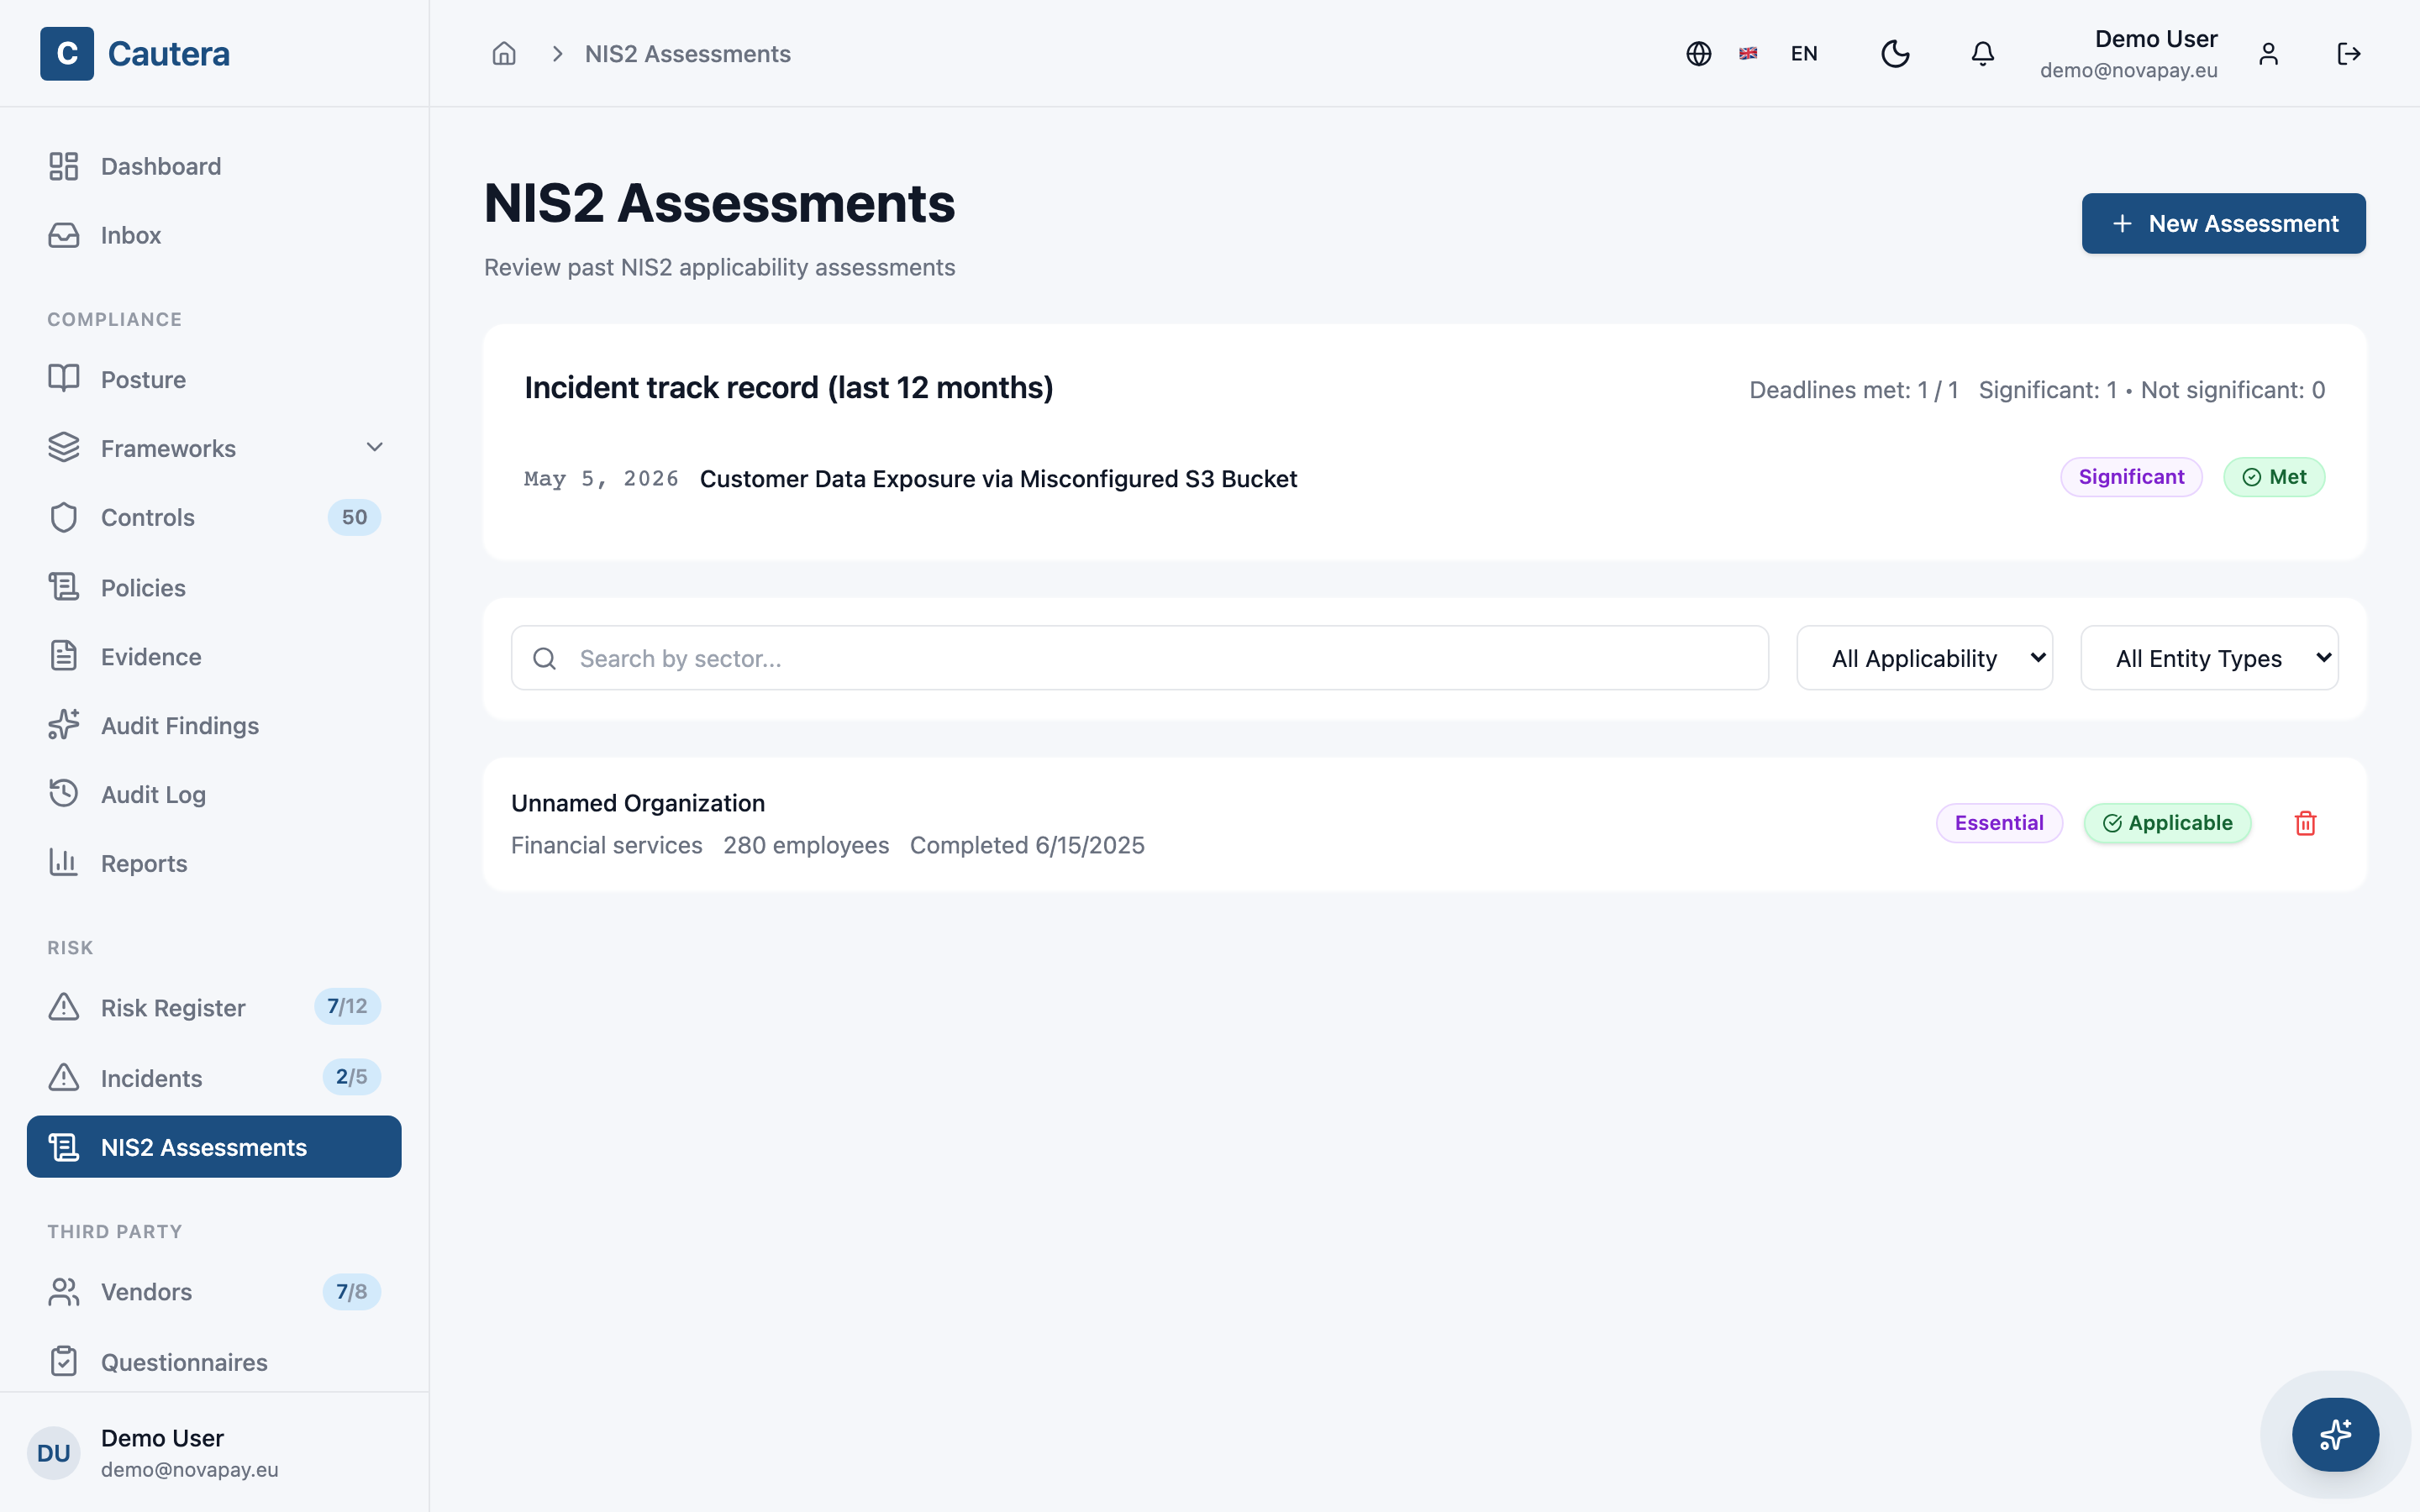2420x1512 pixels.
Task: Click the Evidence document icon
Action: 63,656
